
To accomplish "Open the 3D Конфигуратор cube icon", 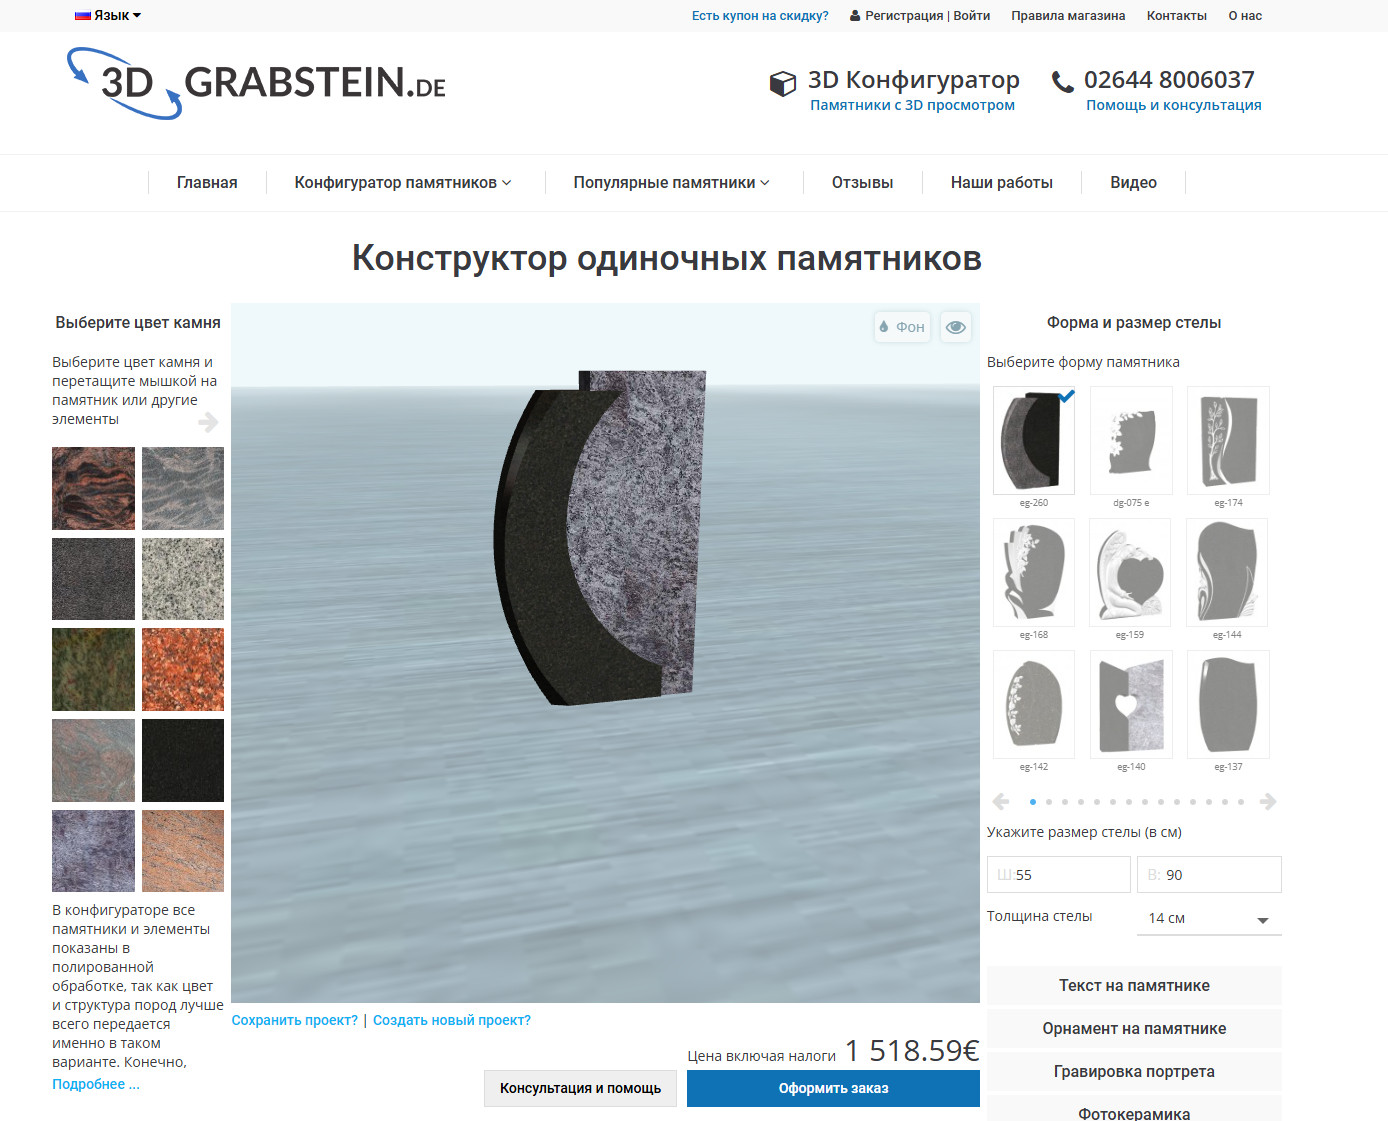I will coord(781,83).
